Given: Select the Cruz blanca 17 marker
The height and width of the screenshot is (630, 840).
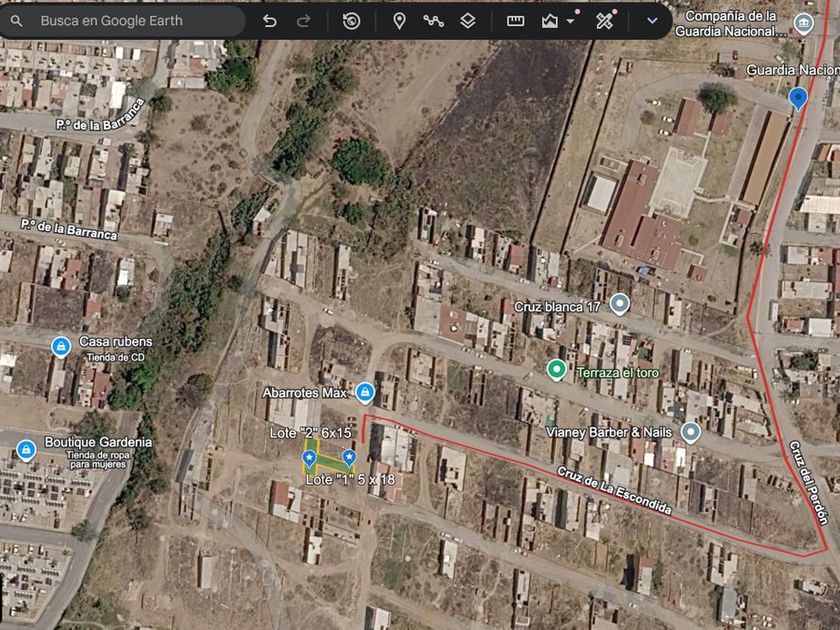Looking at the screenshot, I should 620,305.
